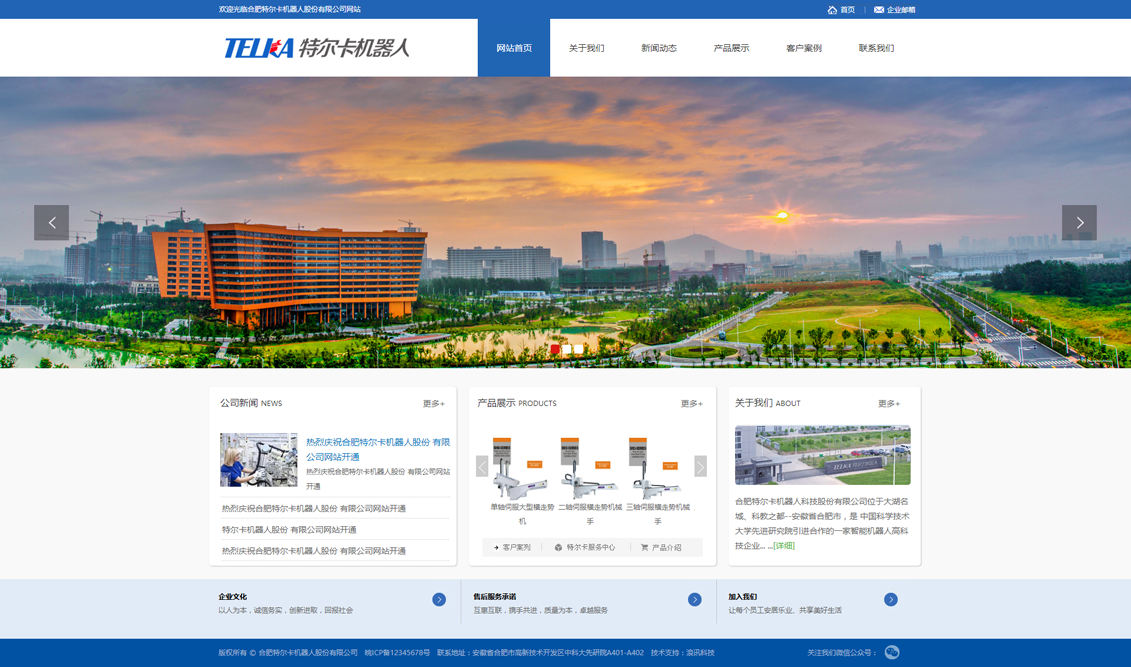Click the TELKA 特尔卡机器人 logo
This screenshot has height=667, width=1131.
click(x=316, y=48)
